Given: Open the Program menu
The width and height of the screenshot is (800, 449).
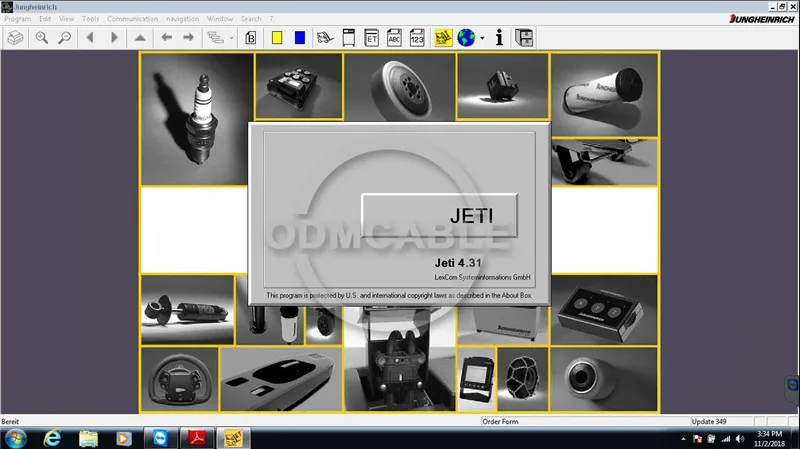Looking at the screenshot, I should point(18,19).
